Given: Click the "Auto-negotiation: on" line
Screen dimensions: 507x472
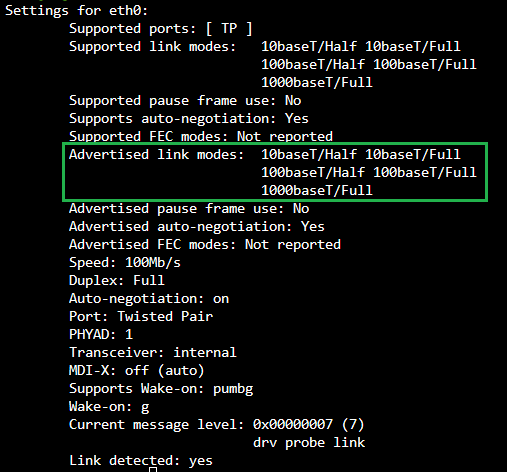Looking at the screenshot, I should (149, 299).
